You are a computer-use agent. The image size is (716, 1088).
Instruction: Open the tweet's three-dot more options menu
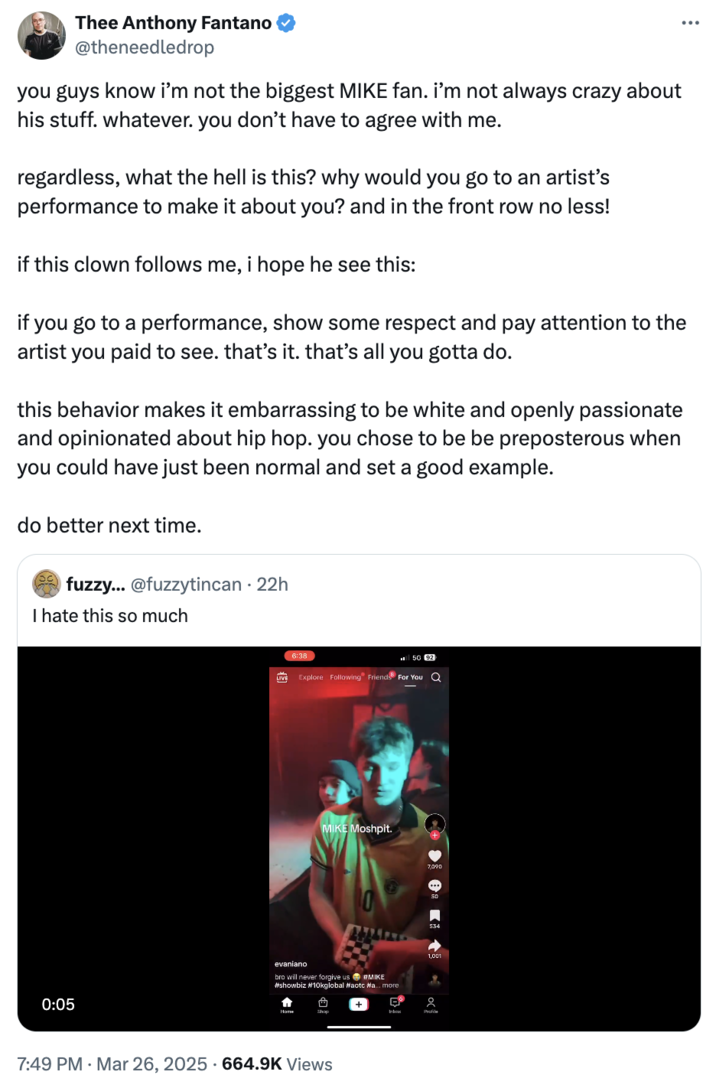point(690,22)
